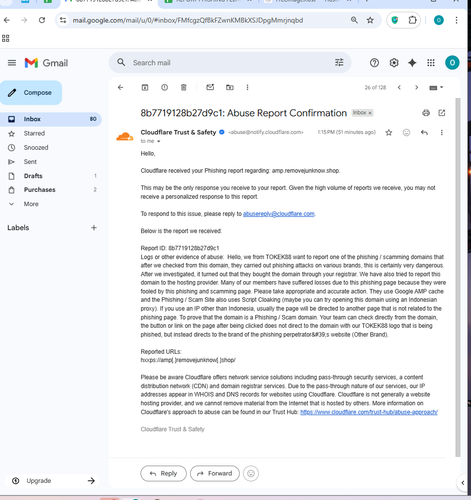Star the Cloudflare message
Screen dimensions: 471x500
[x=389, y=133]
